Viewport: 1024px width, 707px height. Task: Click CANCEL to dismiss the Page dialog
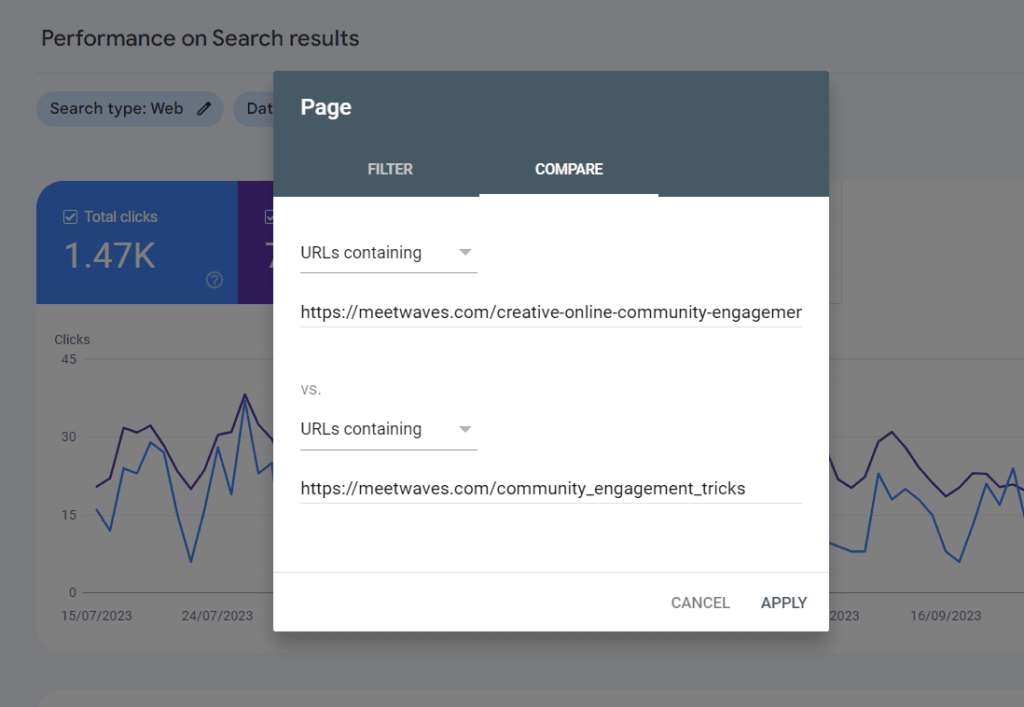point(700,602)
